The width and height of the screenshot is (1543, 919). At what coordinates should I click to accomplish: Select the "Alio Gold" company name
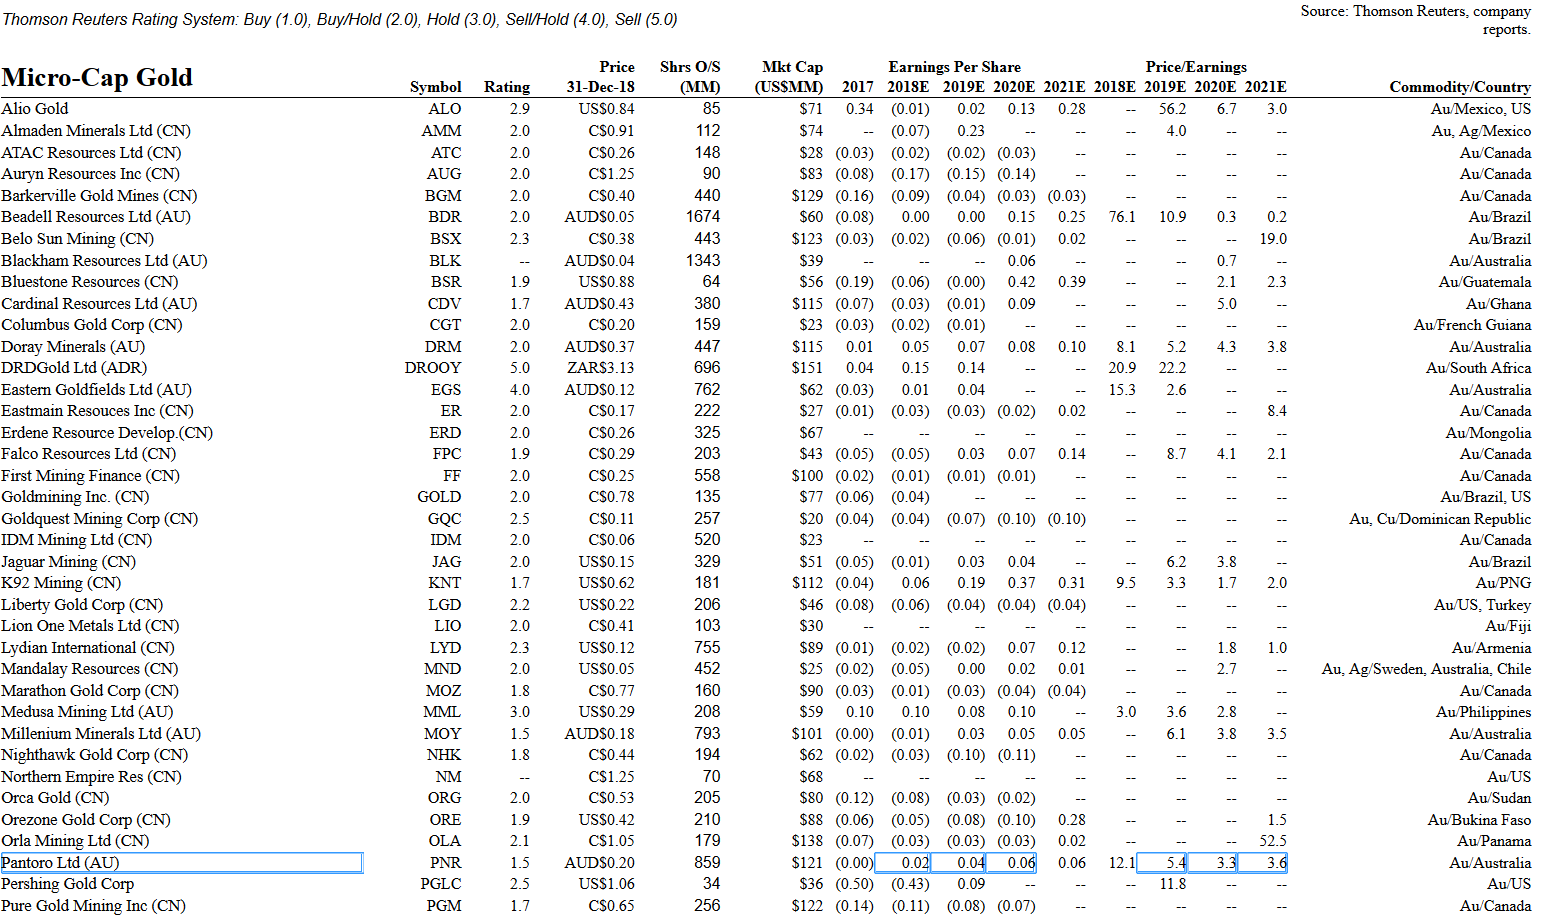click(35, 109)
